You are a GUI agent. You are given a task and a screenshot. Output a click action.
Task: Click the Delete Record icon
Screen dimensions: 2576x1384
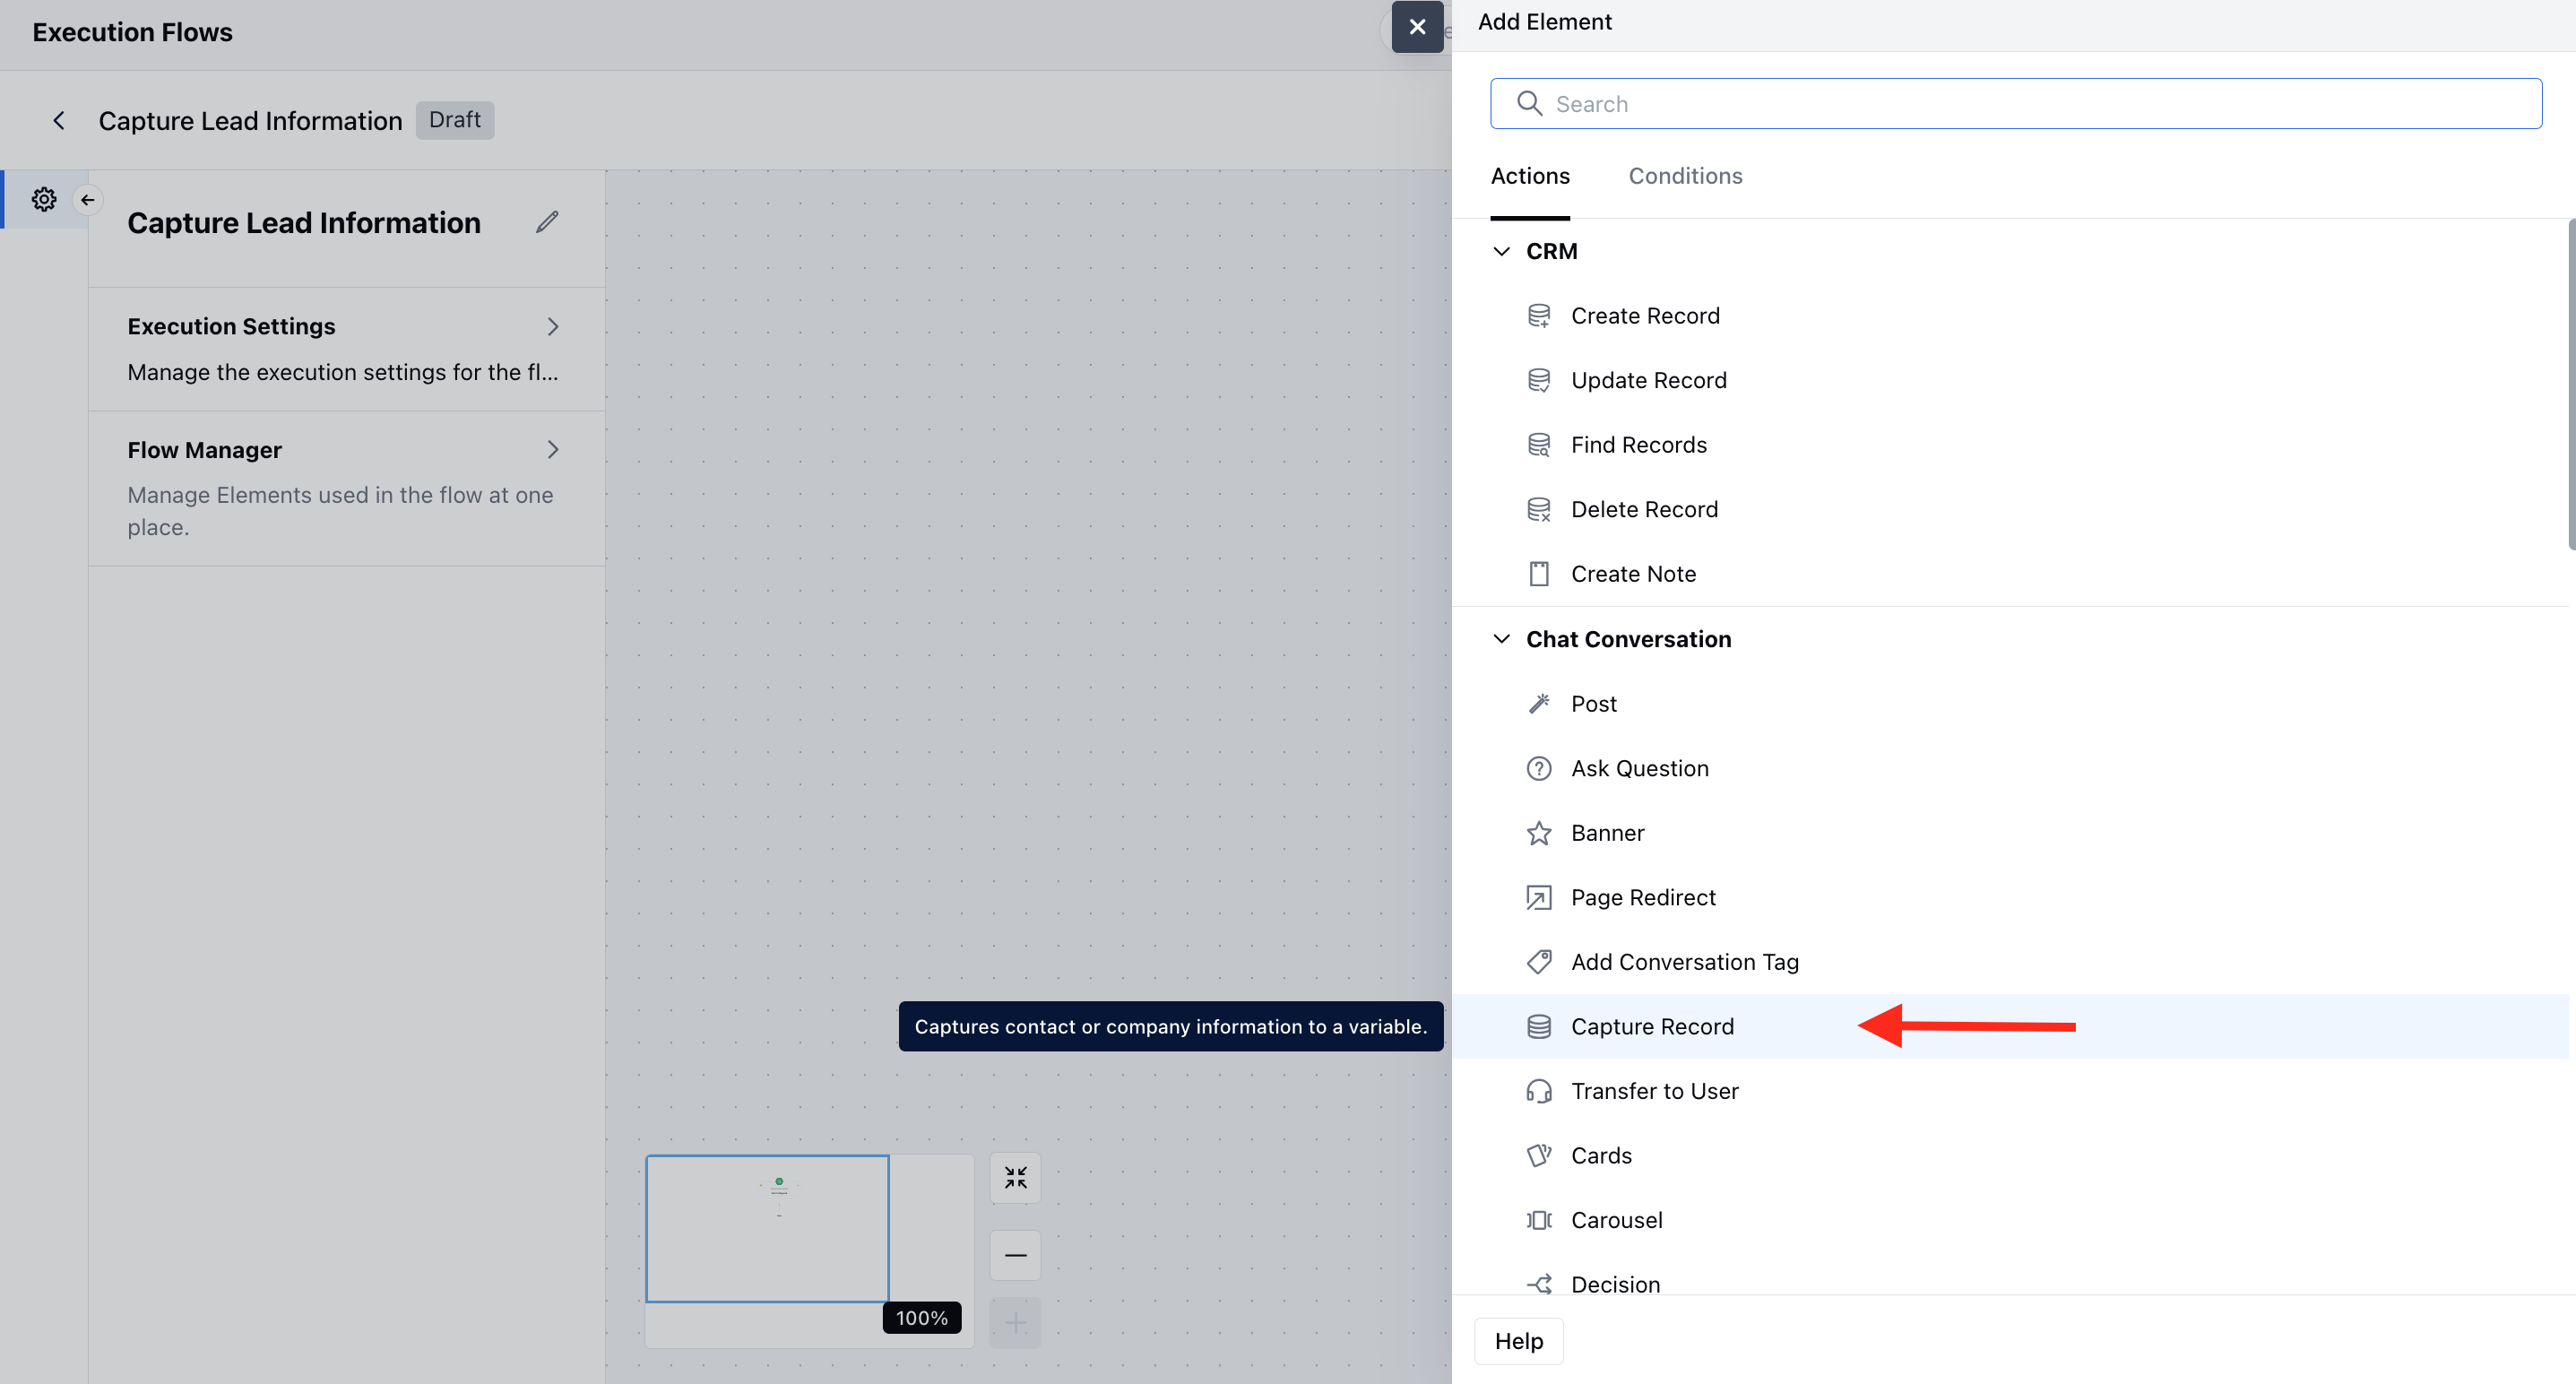coord(1539,510)
